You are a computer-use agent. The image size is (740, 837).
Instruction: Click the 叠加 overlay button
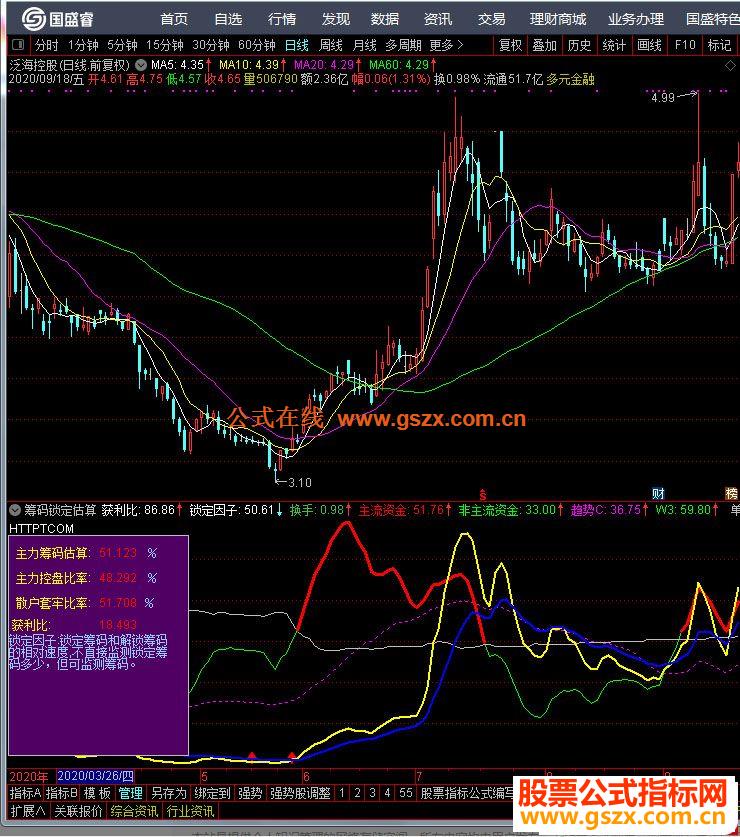pyautogui.click(x=545, y=45)
